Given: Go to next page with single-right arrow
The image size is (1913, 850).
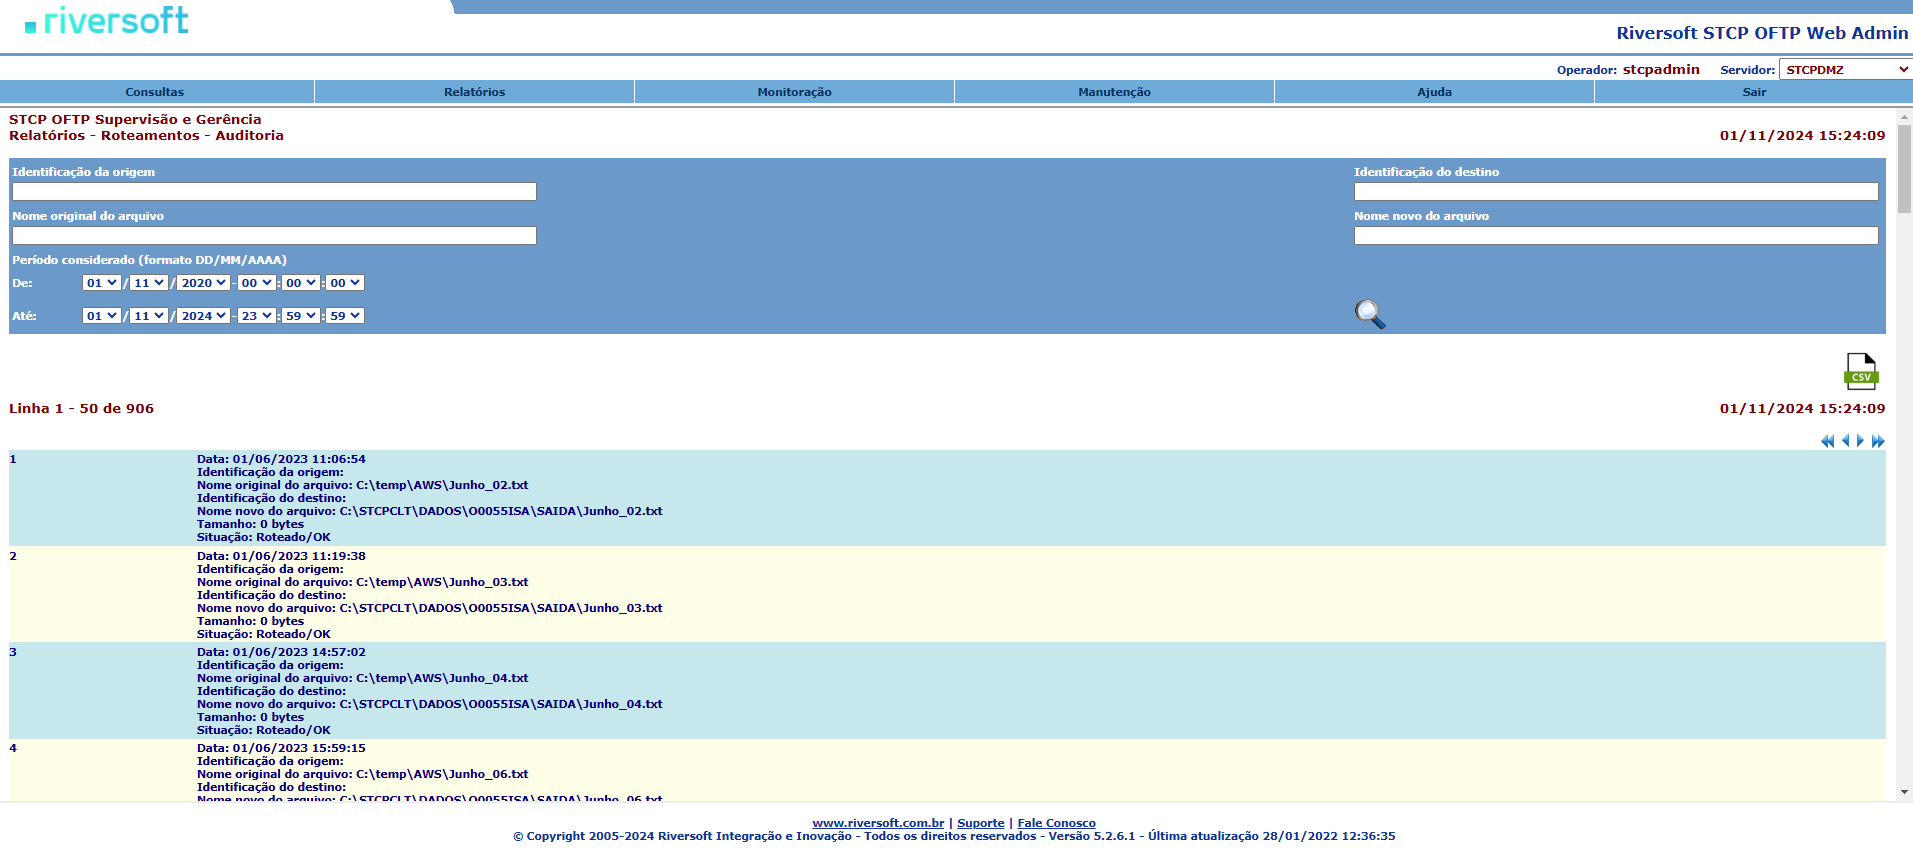Looking at the screenshot, I should click(1860, 441).
